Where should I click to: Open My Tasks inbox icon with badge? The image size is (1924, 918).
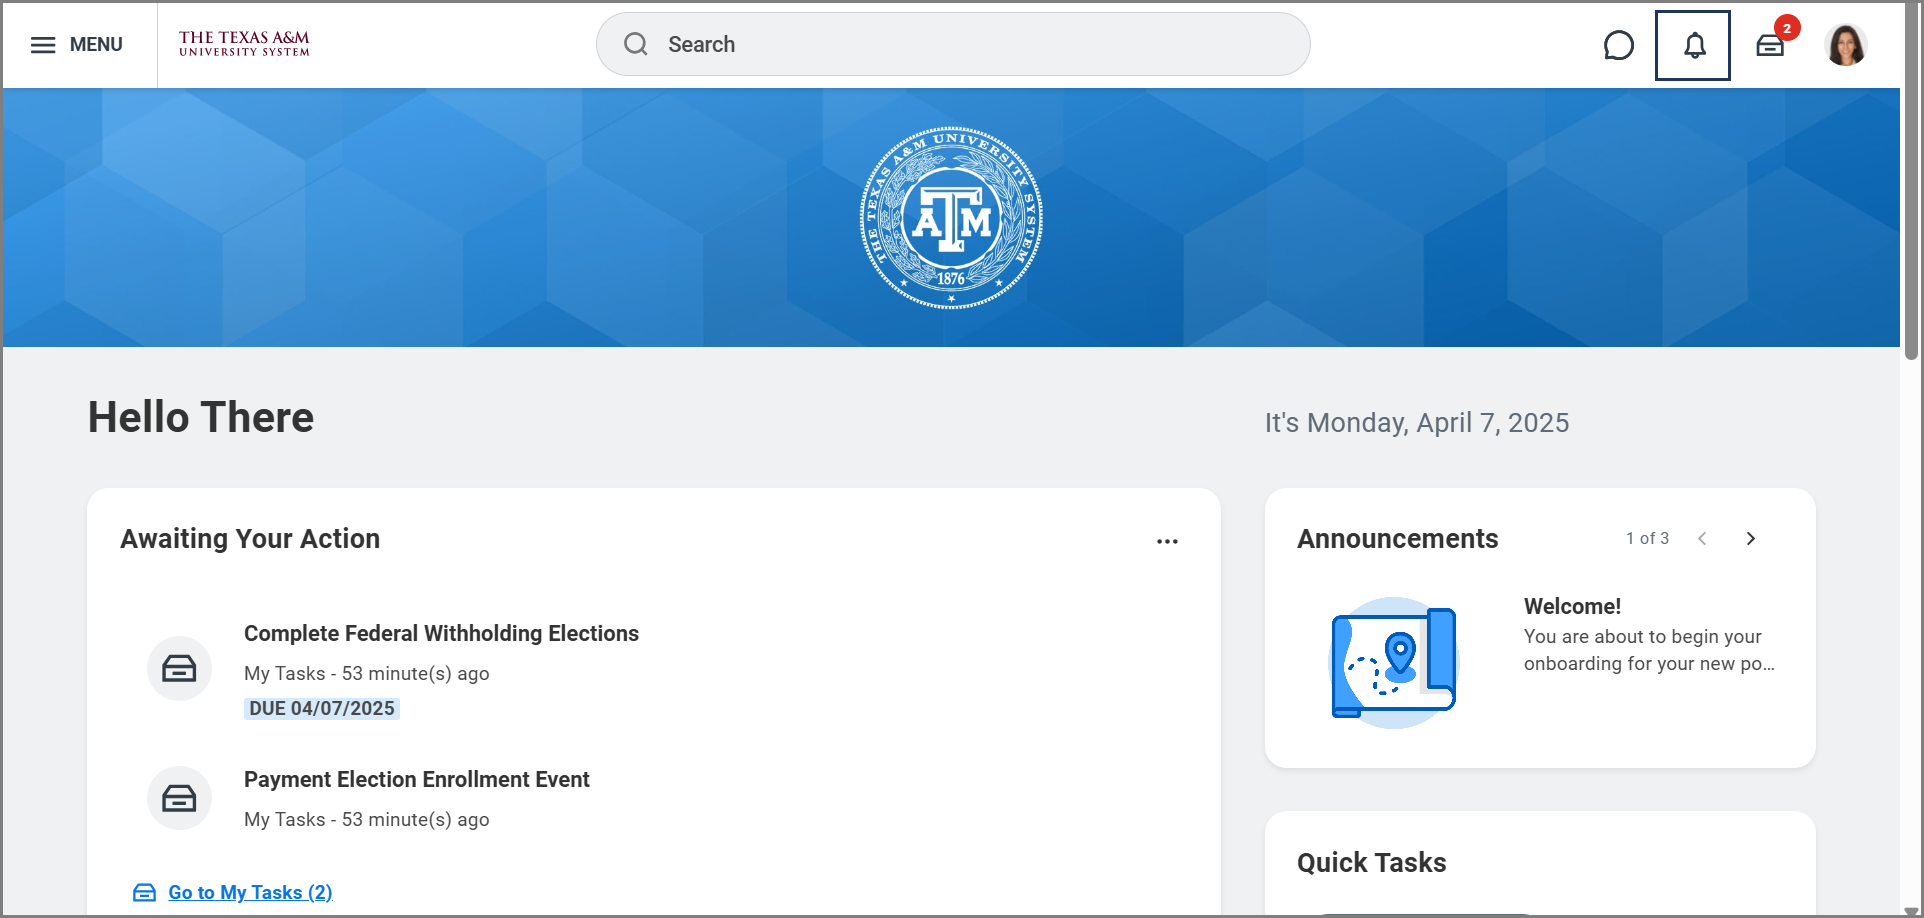pyautogui.click(x=1770, y=45)
